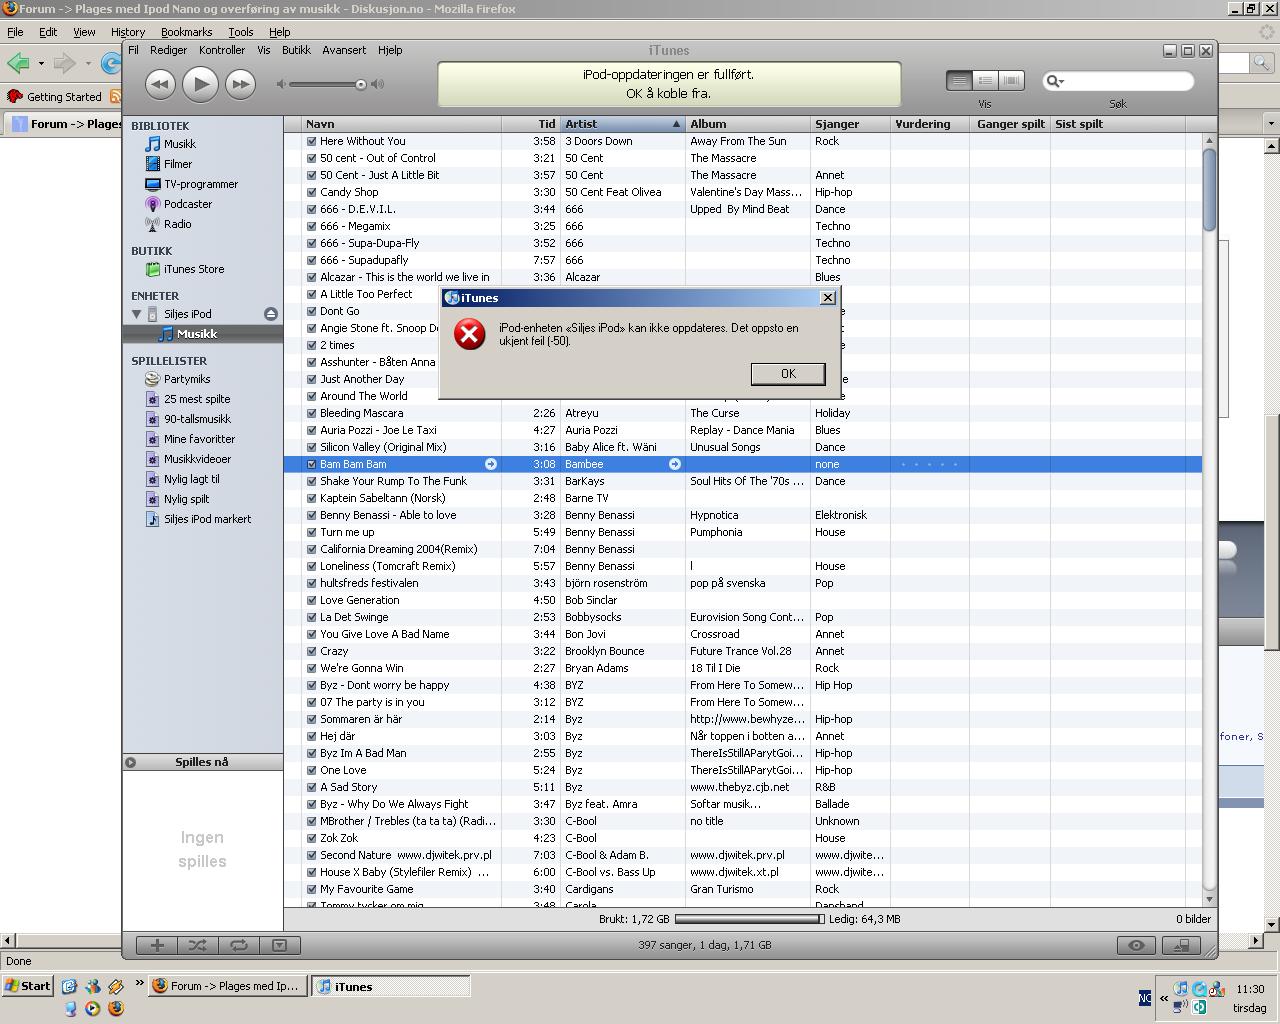Click the high volume speaker icon
Screen dimensions: 1280x1024
point(377,84)
